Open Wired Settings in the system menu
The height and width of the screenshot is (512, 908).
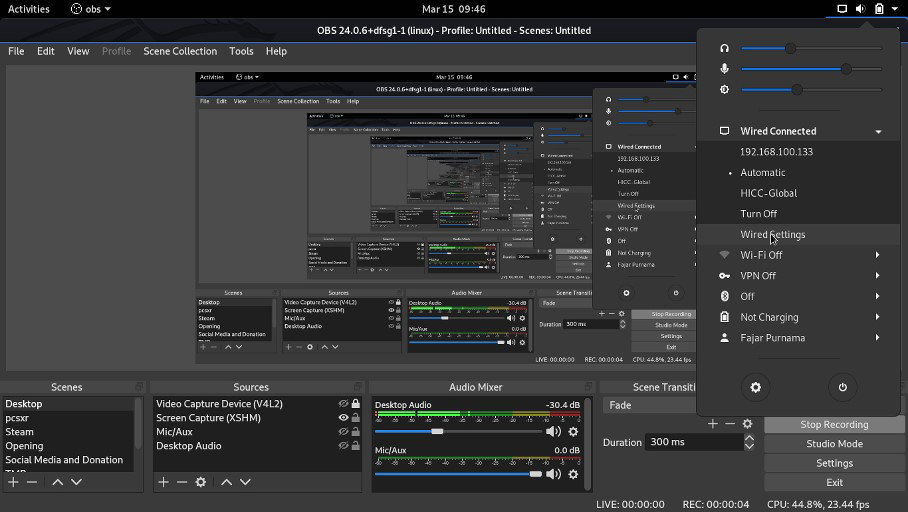[799, 235]
